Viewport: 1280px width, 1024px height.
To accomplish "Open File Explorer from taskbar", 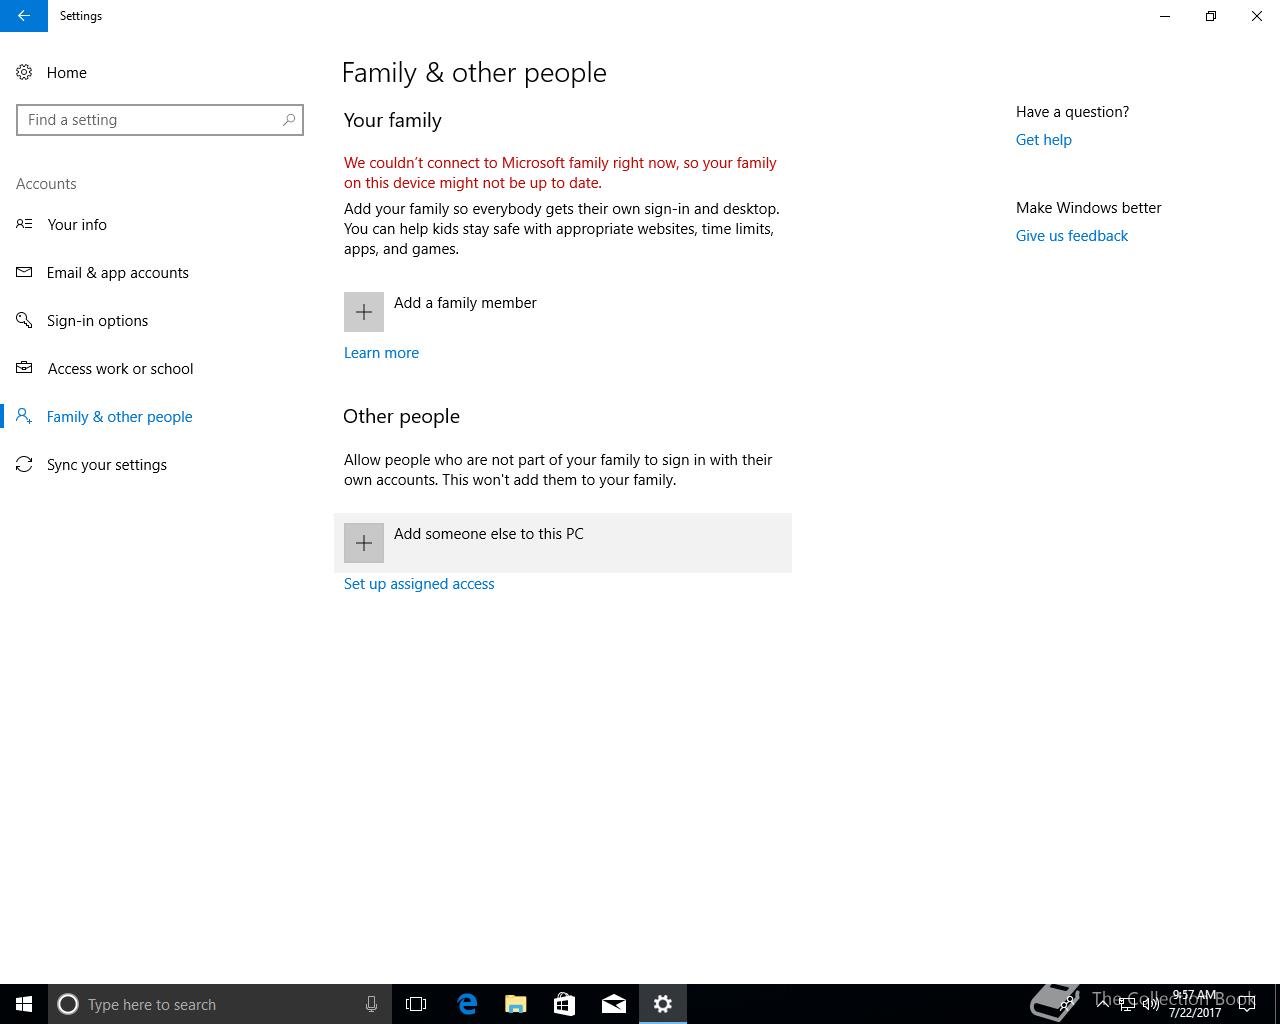I will pyautogui.click(x=516, y=1004).
